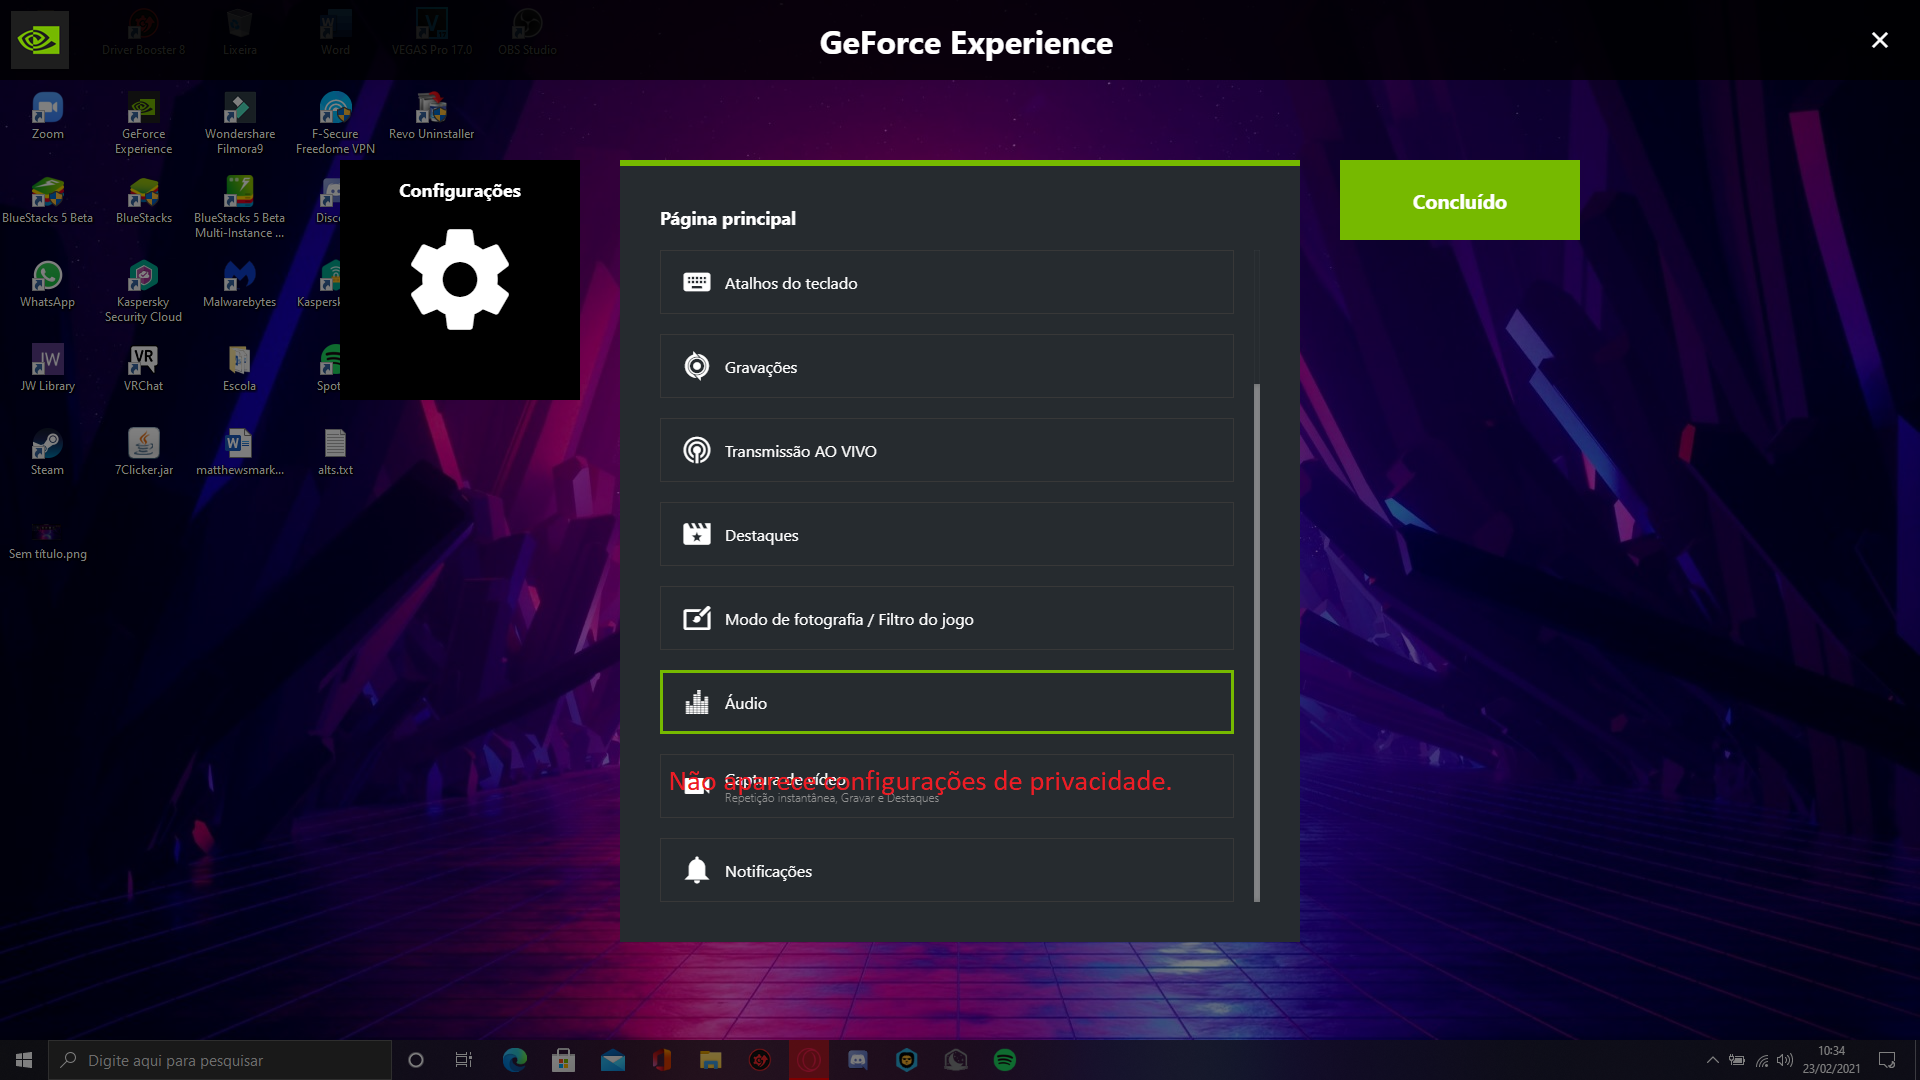Image resolution: width=1920 pixels, height=1080 pixels.
Task: Close the GeForce Experience overlay
Action: point(1879,40)
